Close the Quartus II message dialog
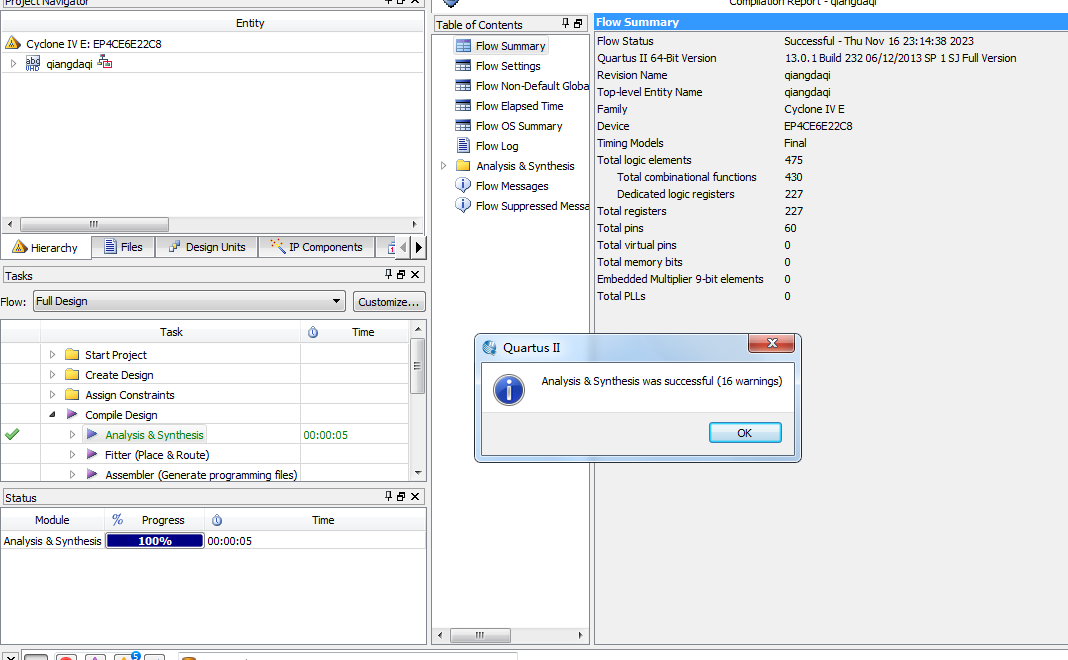Viewport: 1068px width, 660px height. point(771,343)
